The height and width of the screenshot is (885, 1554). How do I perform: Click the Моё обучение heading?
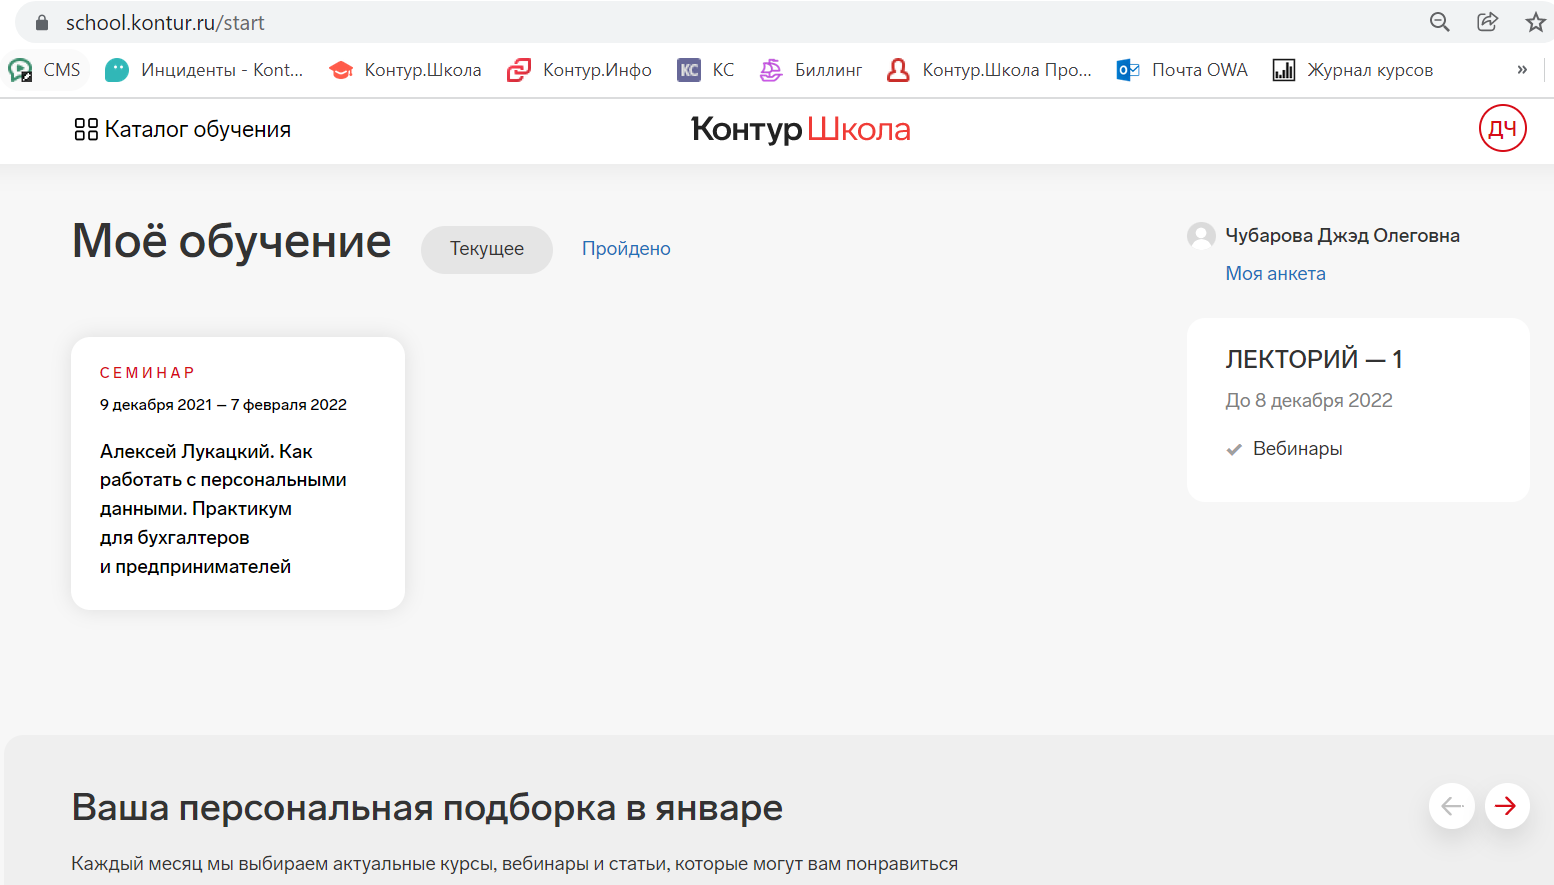[x=231, y=241]
